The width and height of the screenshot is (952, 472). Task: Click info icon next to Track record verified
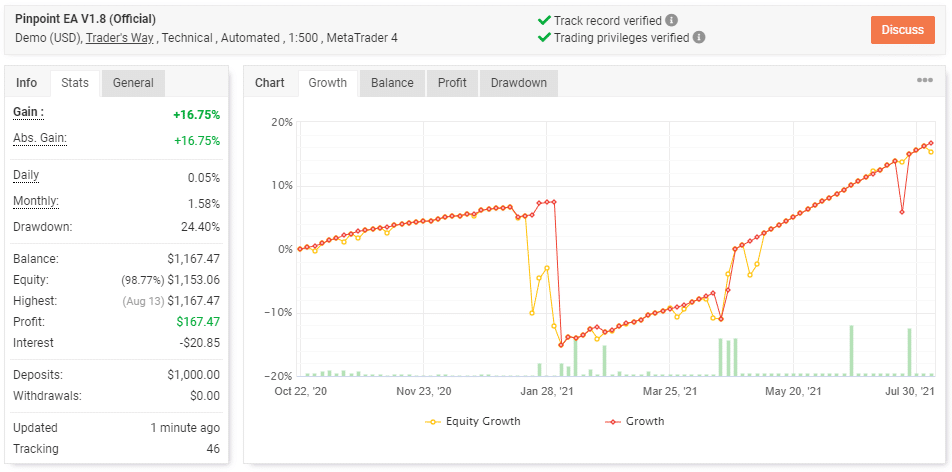tap(672, 20)
